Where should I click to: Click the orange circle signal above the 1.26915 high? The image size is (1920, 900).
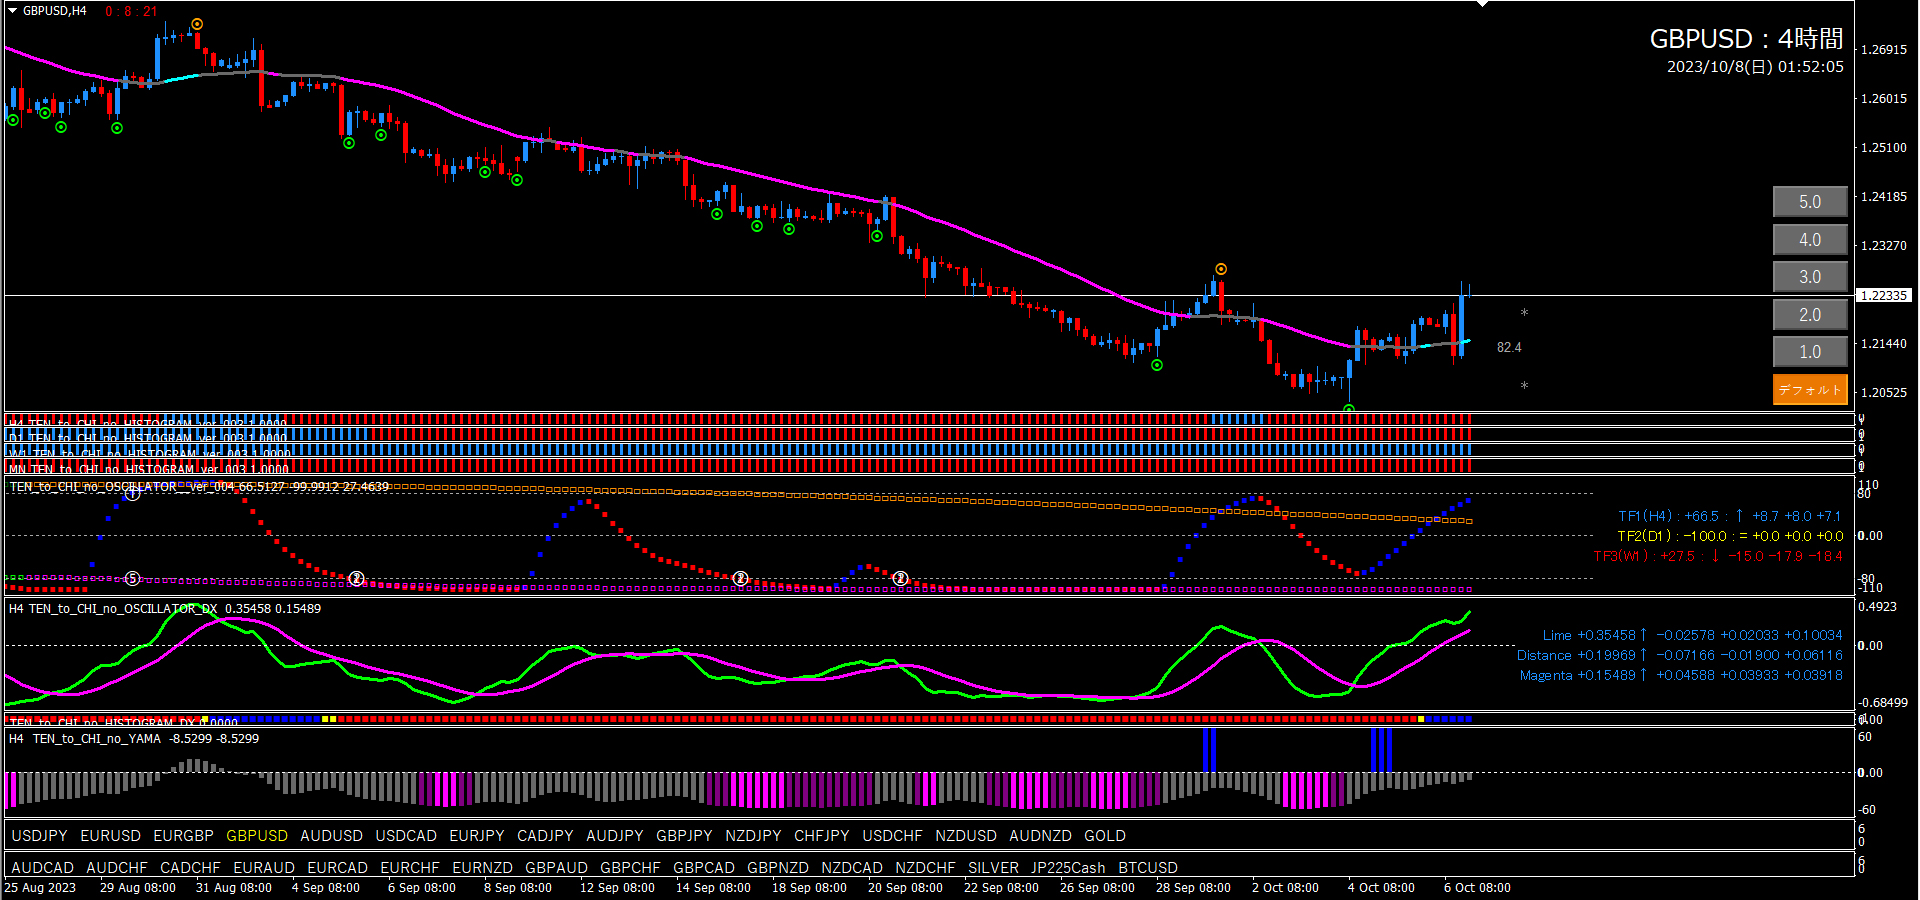pos(197,24)
